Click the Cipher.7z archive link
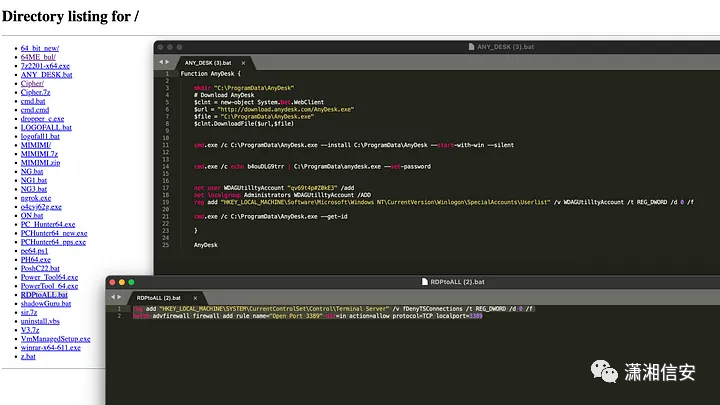Screen dimensions: 720x405 click(x=35, y=92)
